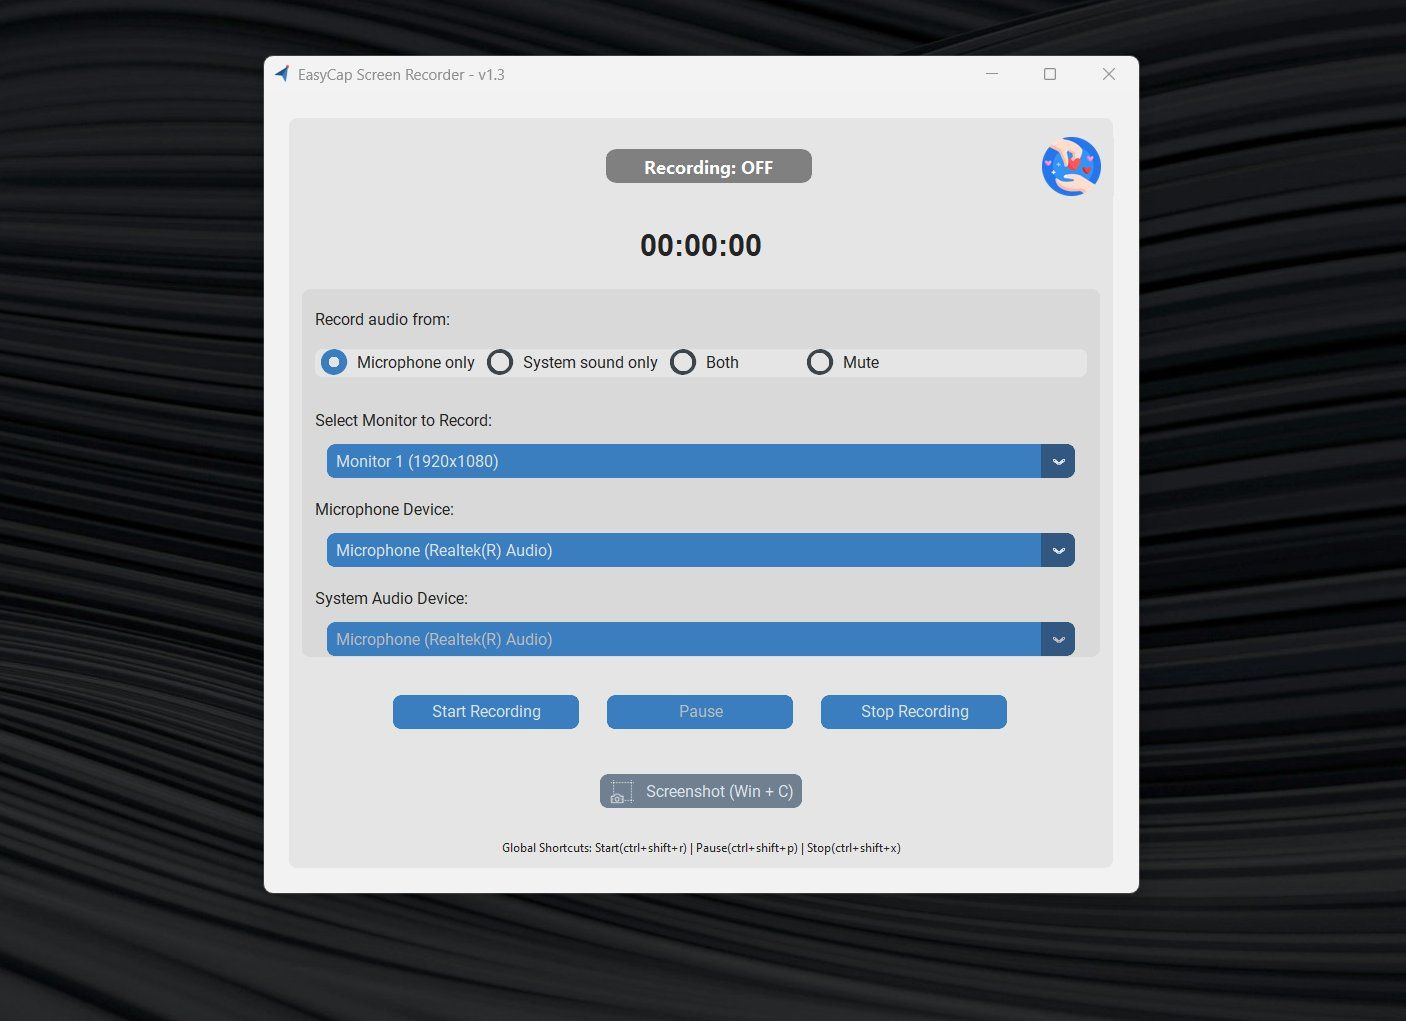Click the EasyCap logo in the top right
The image size is (1406, 1021).
click(x=1070, y=166)
